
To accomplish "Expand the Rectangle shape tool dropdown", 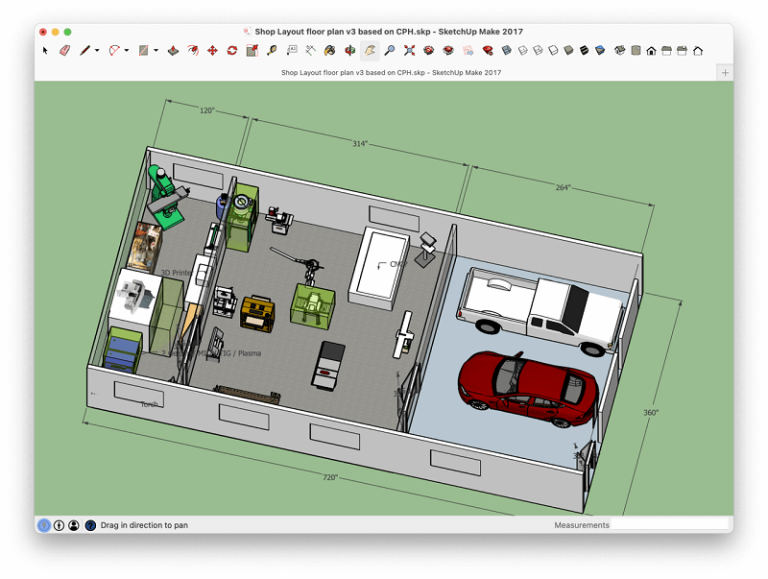I will click(x=156, y=50).
